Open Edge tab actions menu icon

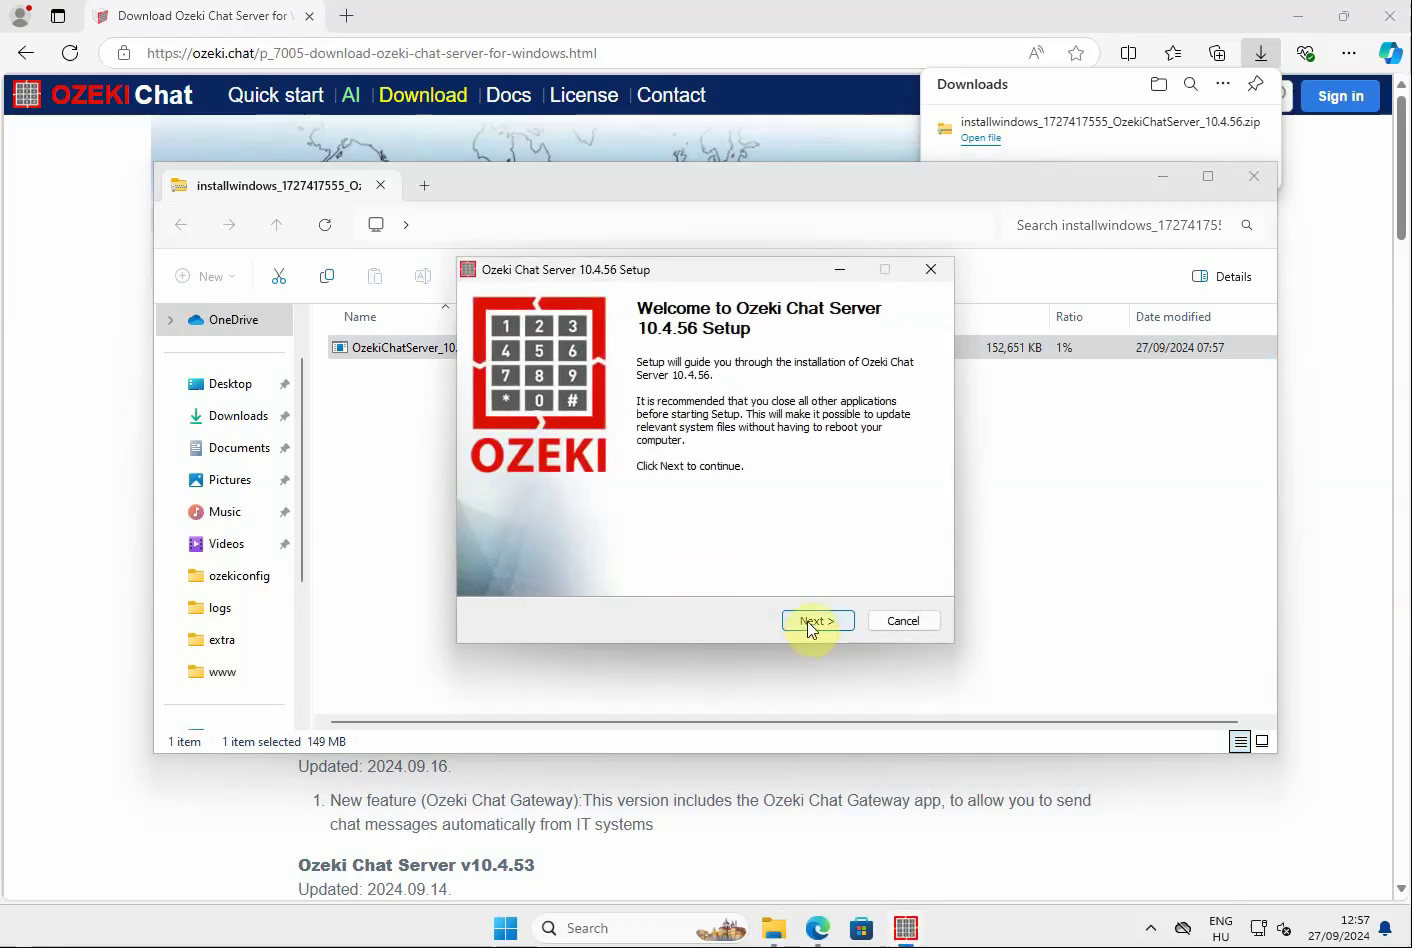(x=58, y=16)
